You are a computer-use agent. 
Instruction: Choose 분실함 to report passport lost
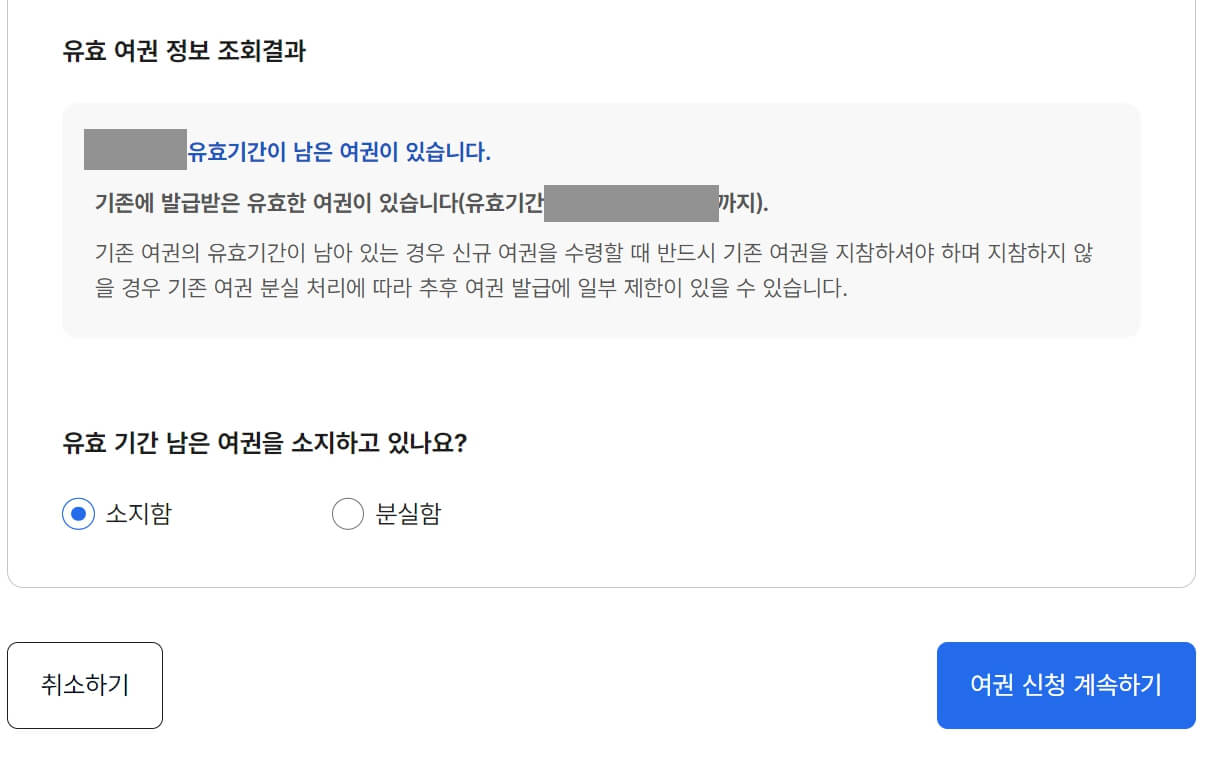tap(347, 513)
